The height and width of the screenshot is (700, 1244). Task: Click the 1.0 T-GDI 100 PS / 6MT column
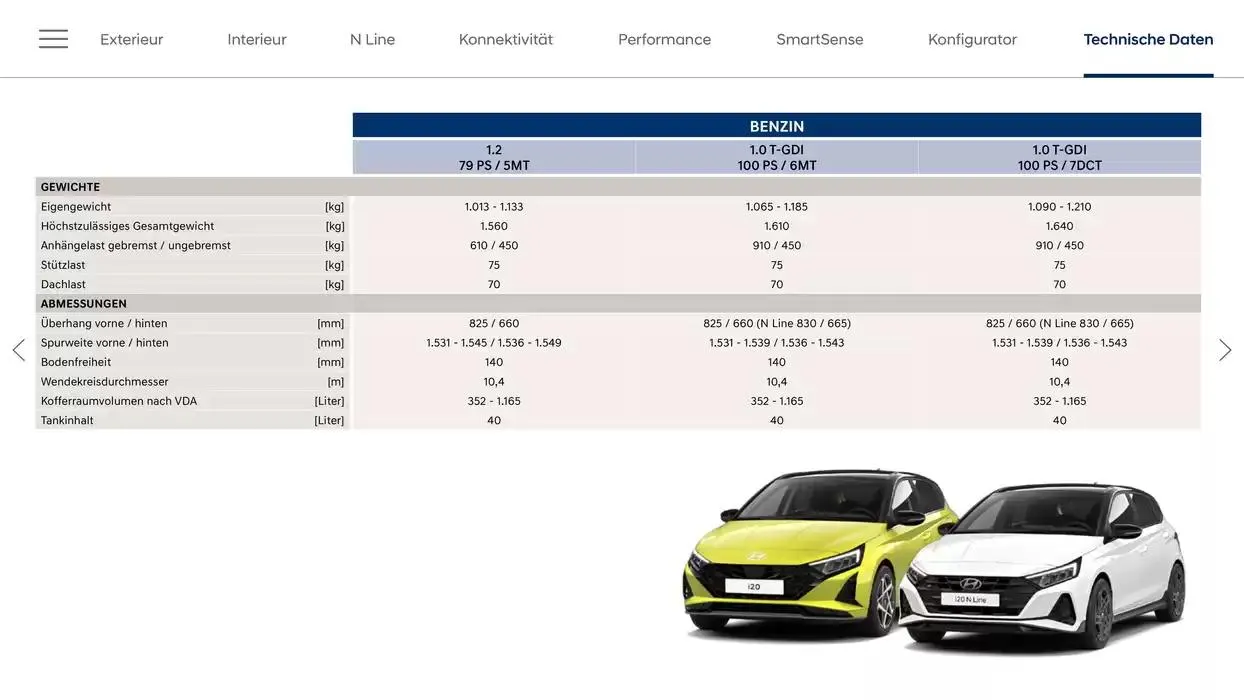[x=776, y=156]
